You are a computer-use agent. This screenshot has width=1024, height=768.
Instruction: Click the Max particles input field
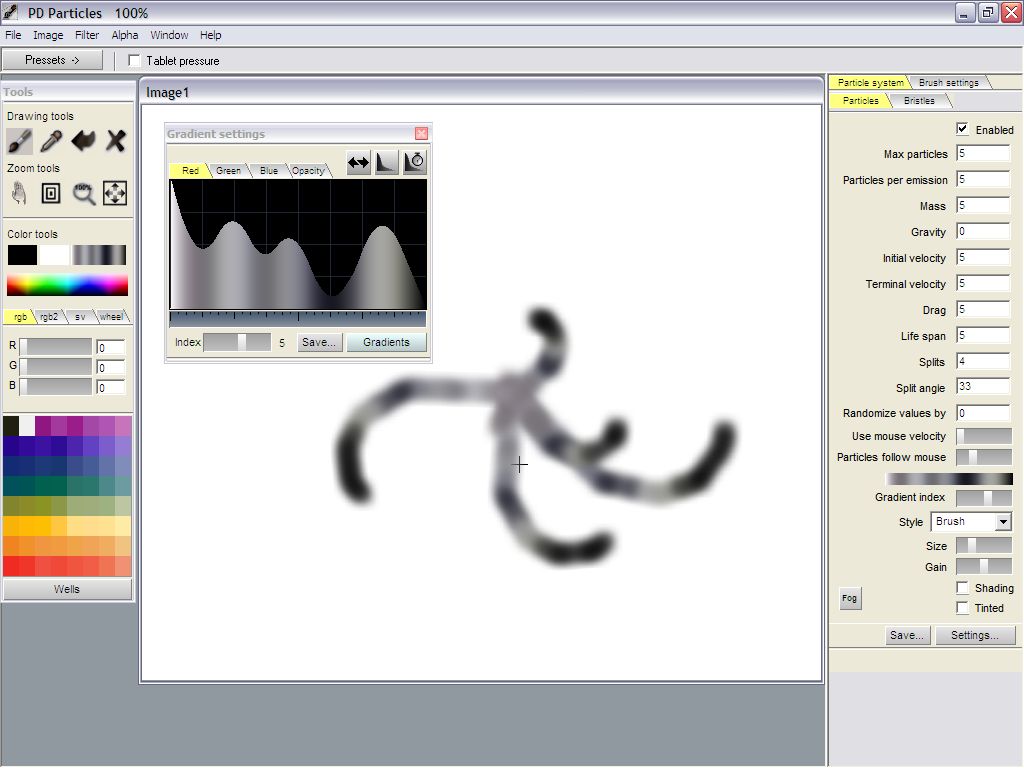[982, 154]
